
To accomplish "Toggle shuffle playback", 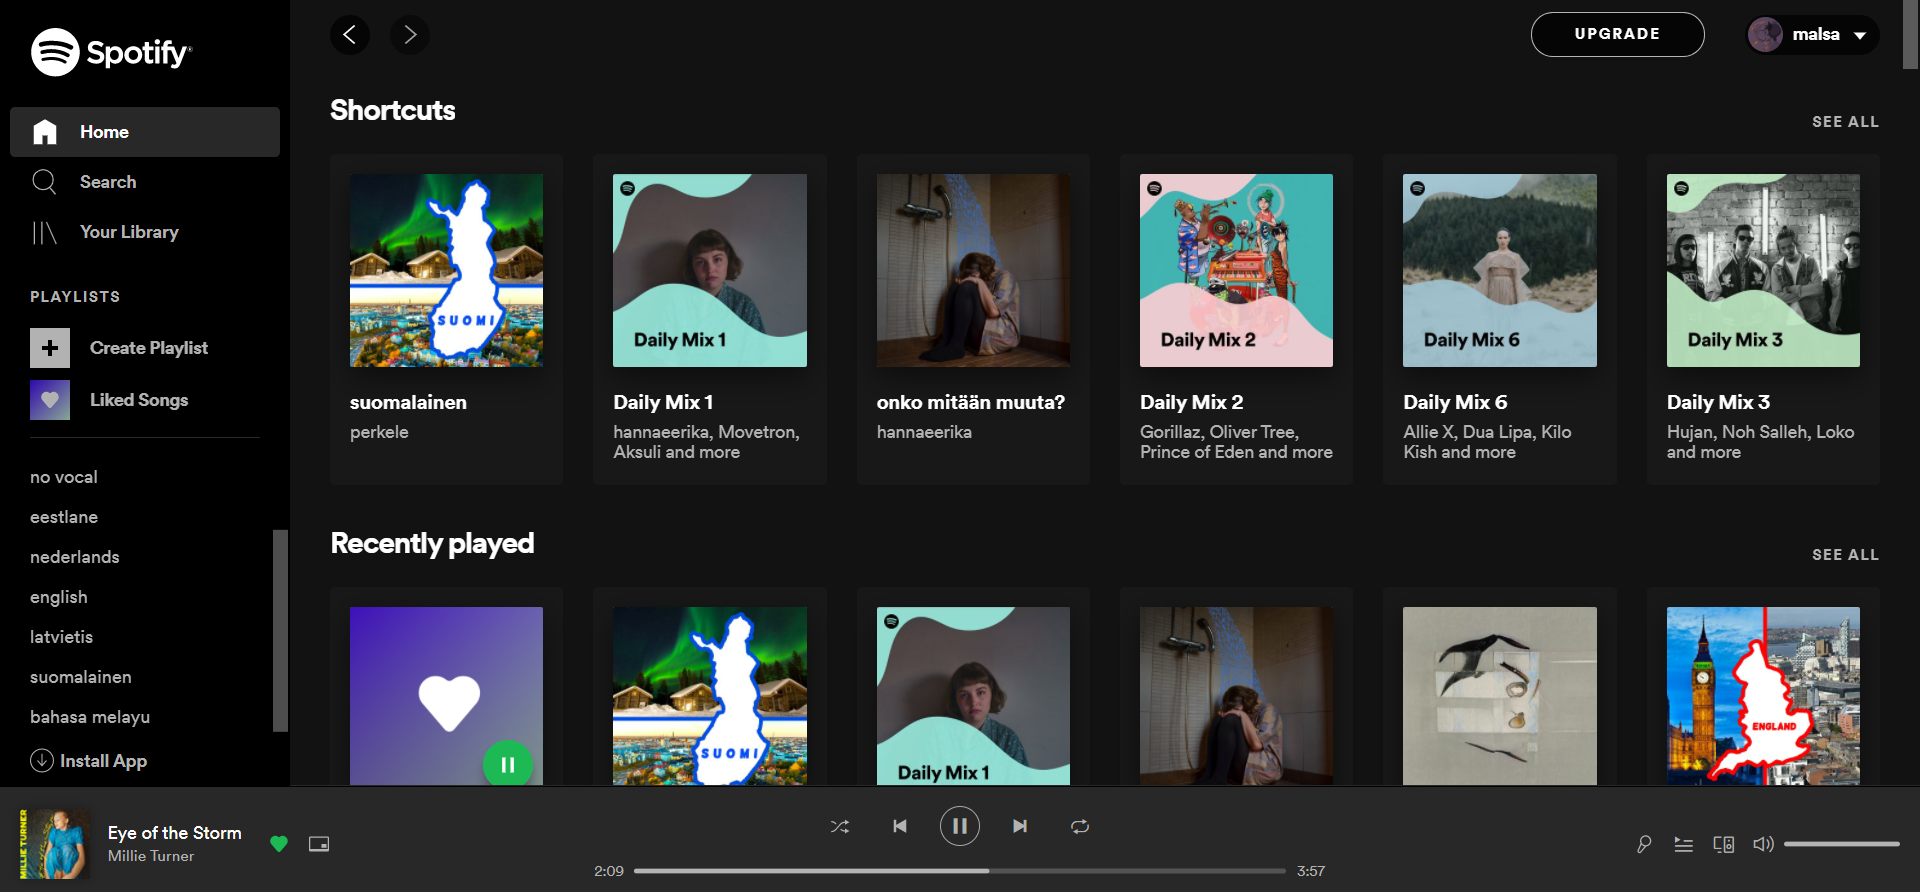I will click(x=840, y=826).
